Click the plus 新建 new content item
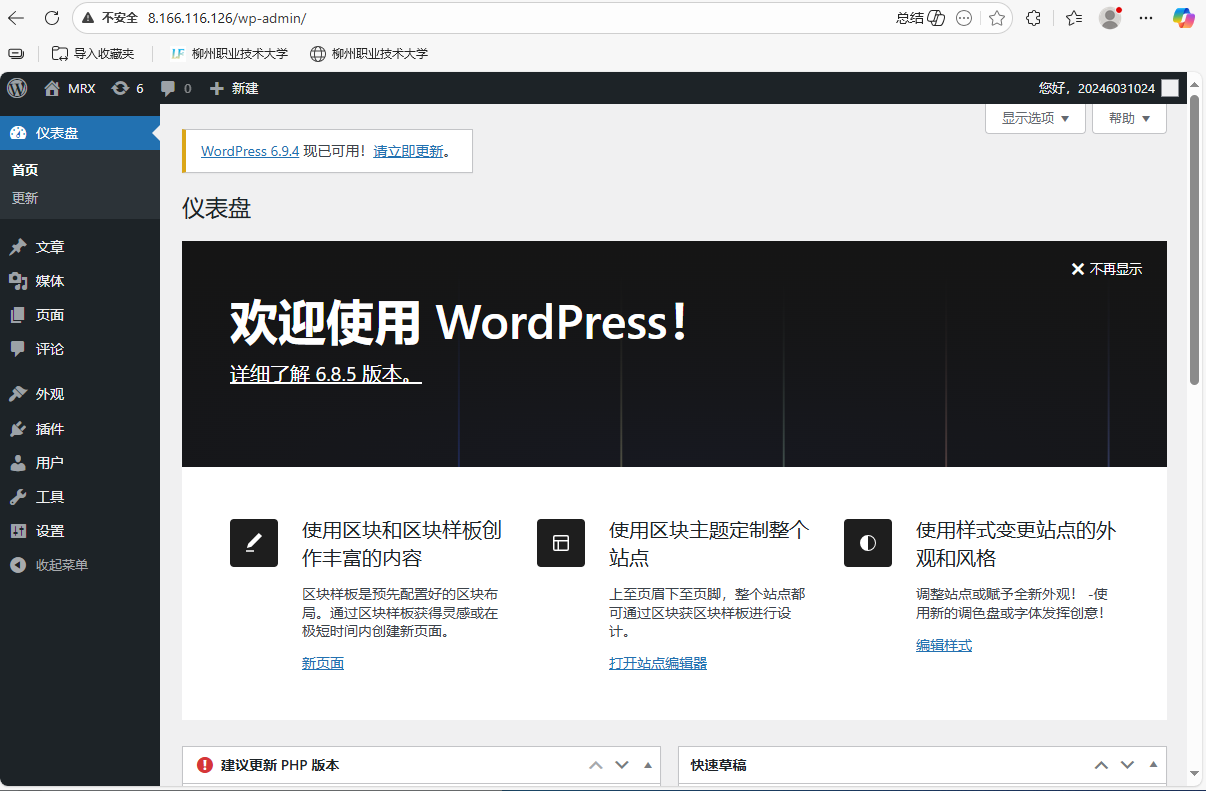 tap(234, 88)
